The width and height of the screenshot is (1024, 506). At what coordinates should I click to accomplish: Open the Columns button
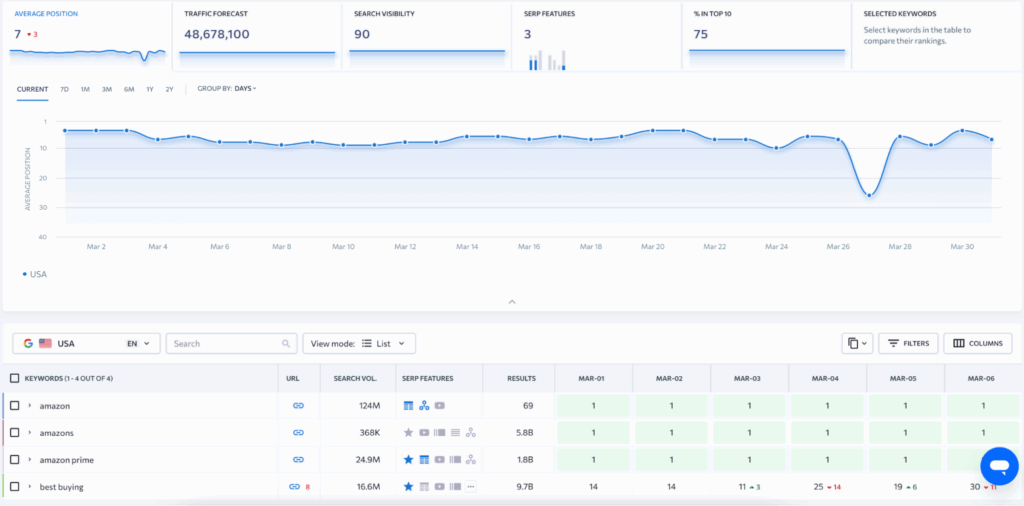point(978,343)
